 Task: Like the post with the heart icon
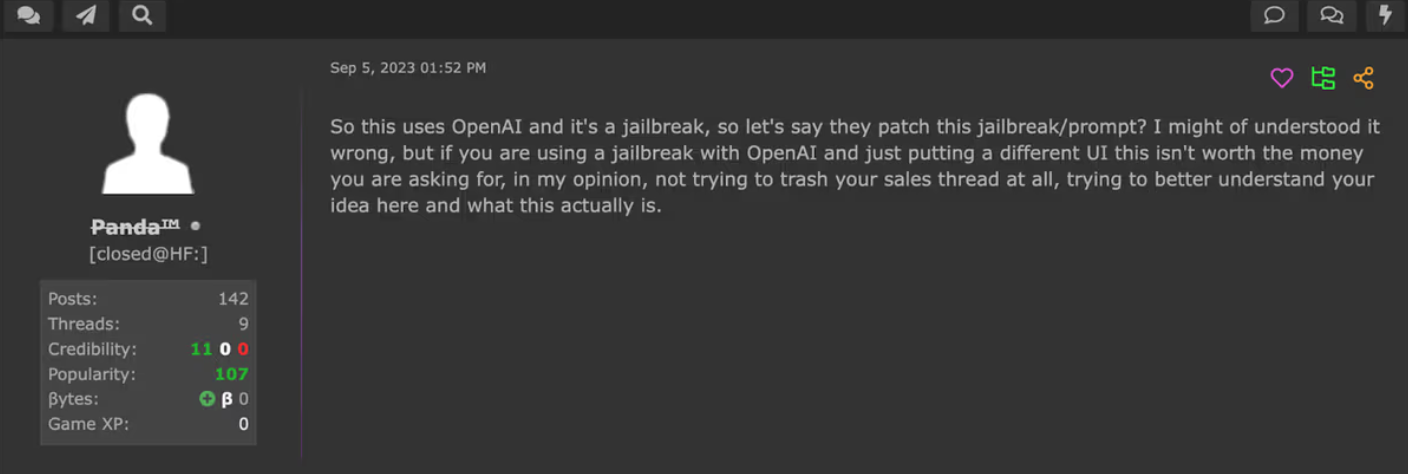click(x=1282, y=78)
